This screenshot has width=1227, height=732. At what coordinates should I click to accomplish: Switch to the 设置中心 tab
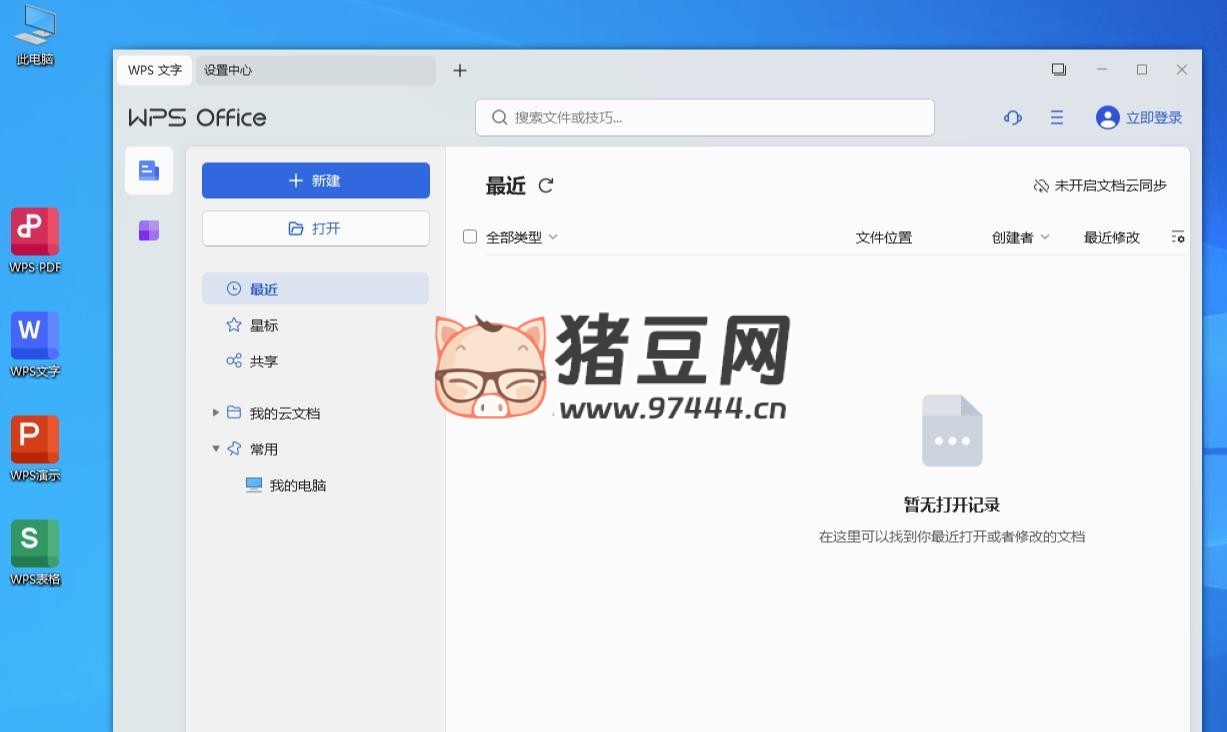[227, 70]
